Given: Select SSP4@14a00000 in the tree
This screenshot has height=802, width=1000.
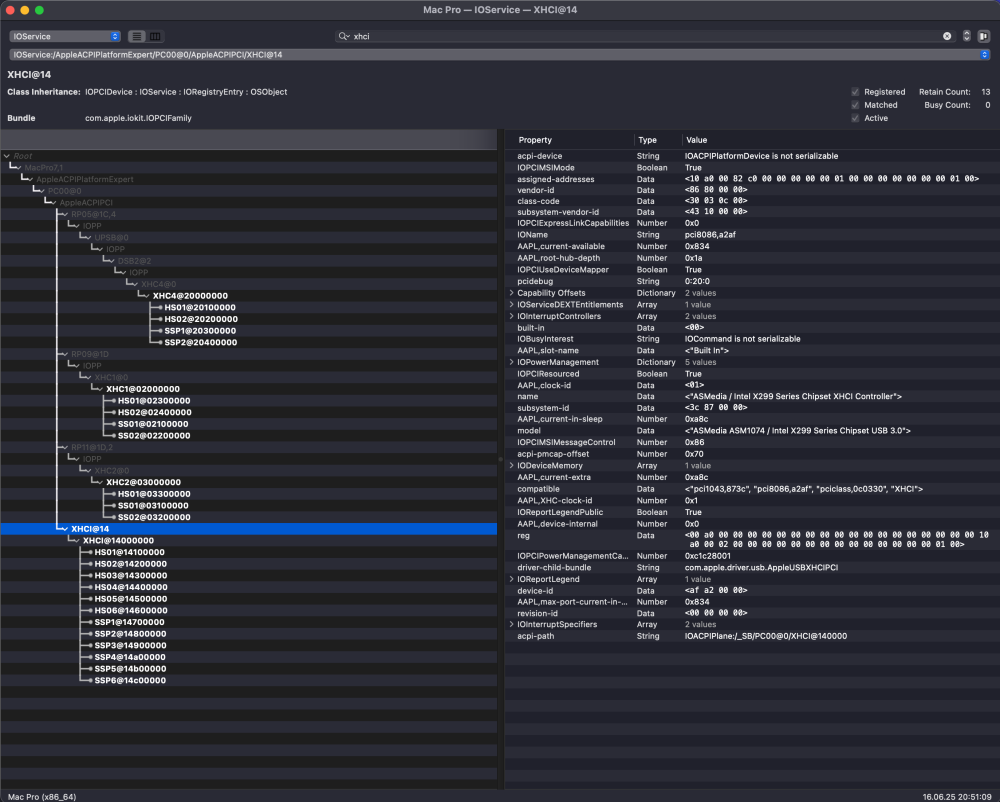Looking at the screenshot, I should coord(130,657).
